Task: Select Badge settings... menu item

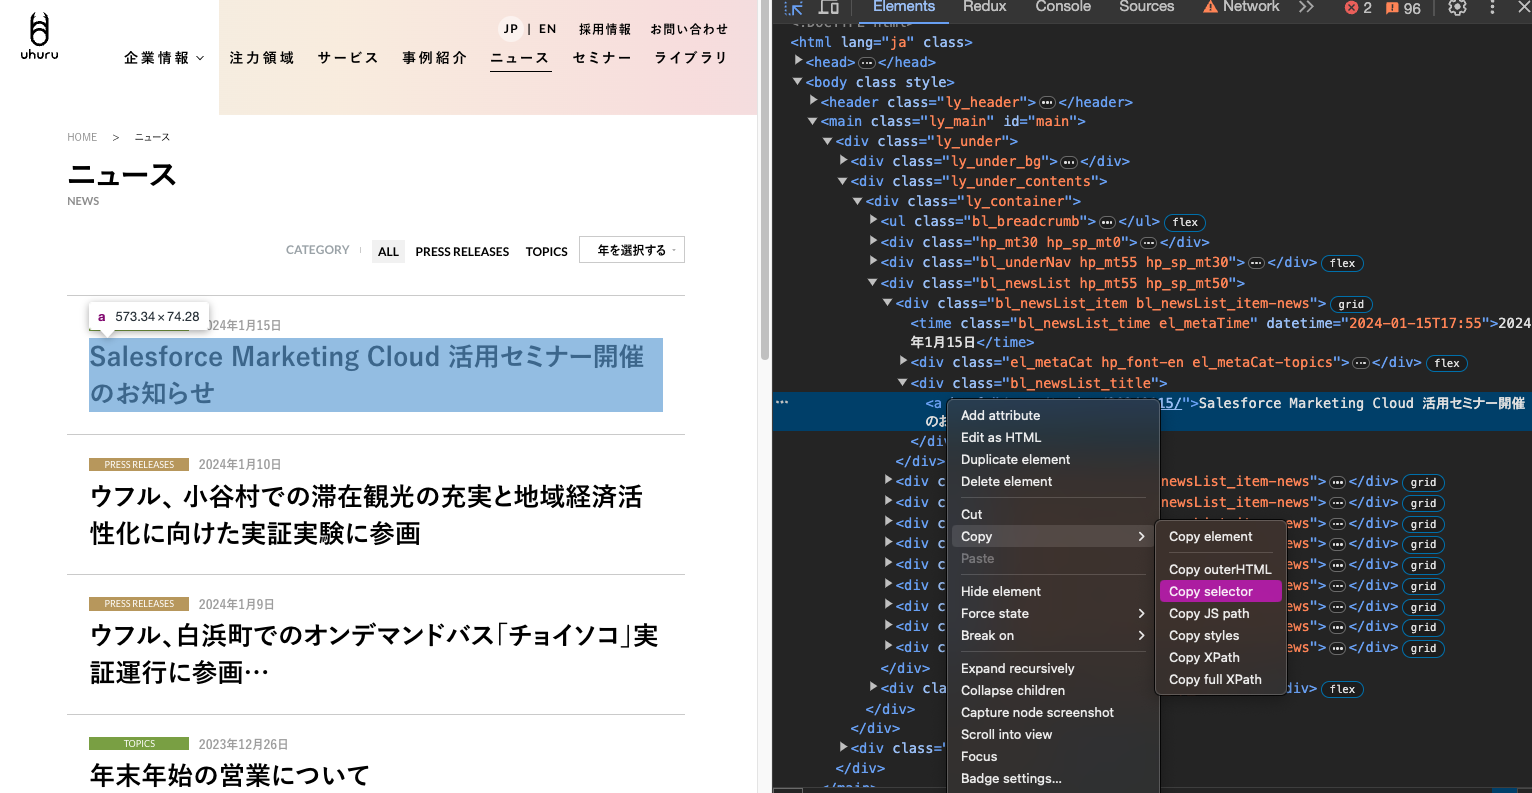Action: click(1053, 778)
